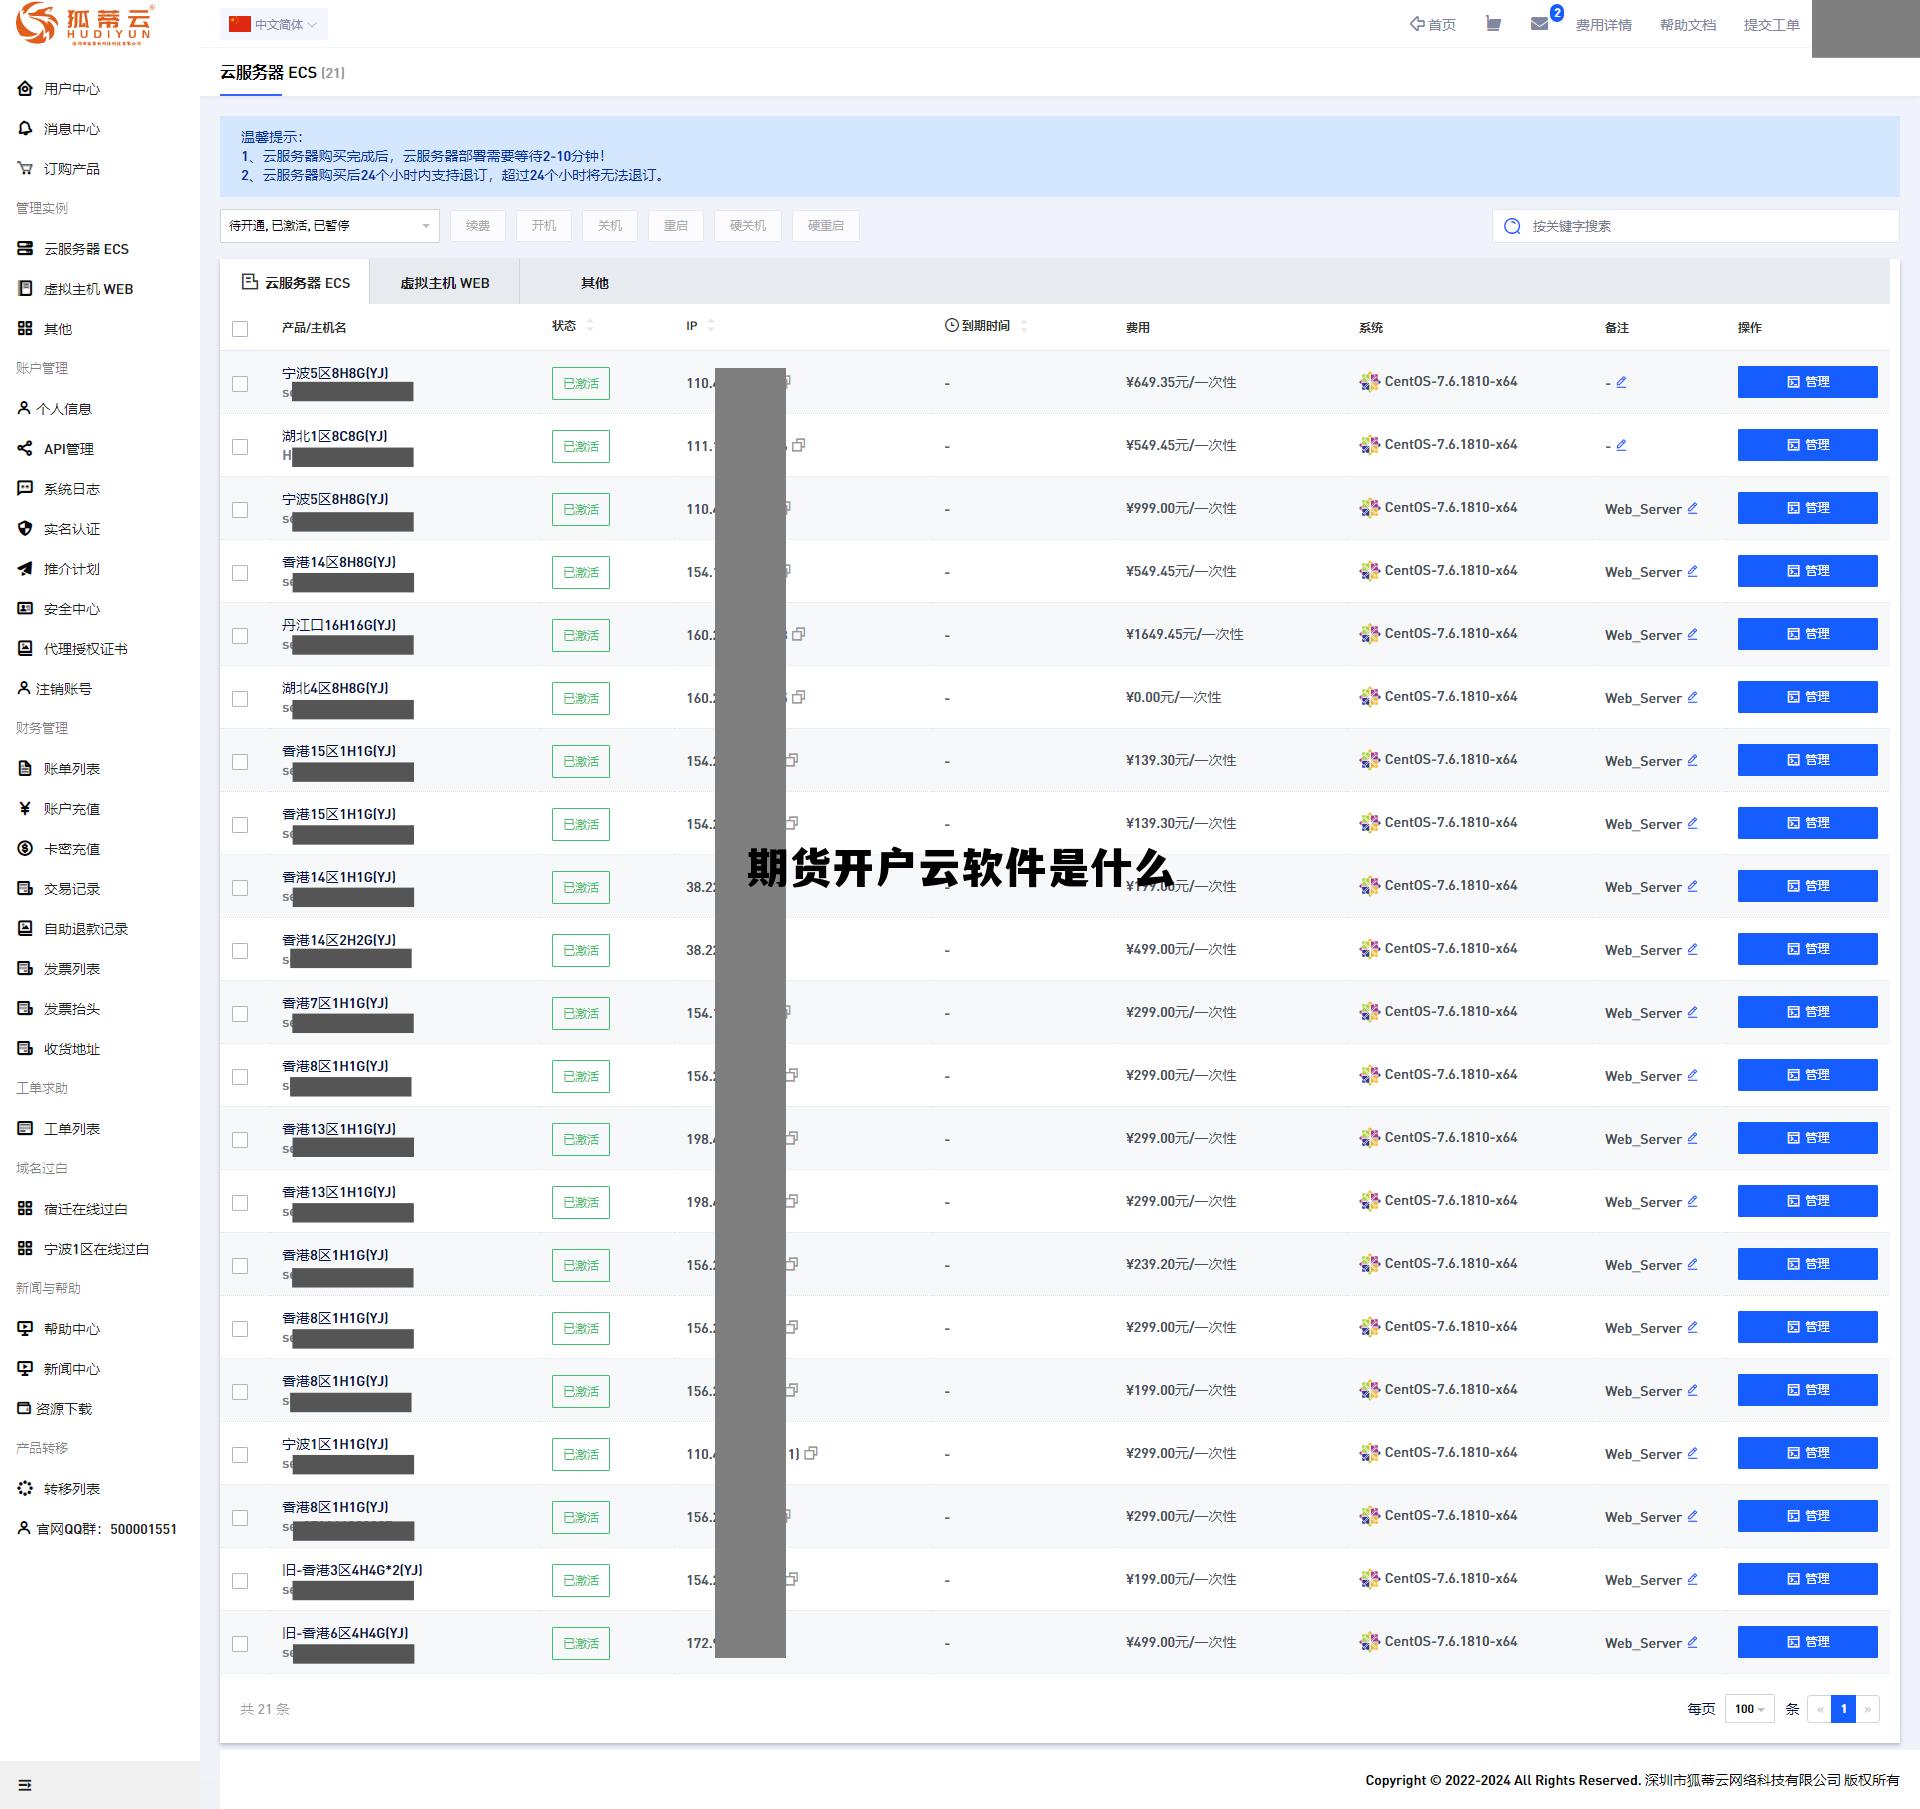This screenshot has width=1920, height=1809.
Task: Toggle the select-all checkbox in table header
Action: (x=240, y=329)
